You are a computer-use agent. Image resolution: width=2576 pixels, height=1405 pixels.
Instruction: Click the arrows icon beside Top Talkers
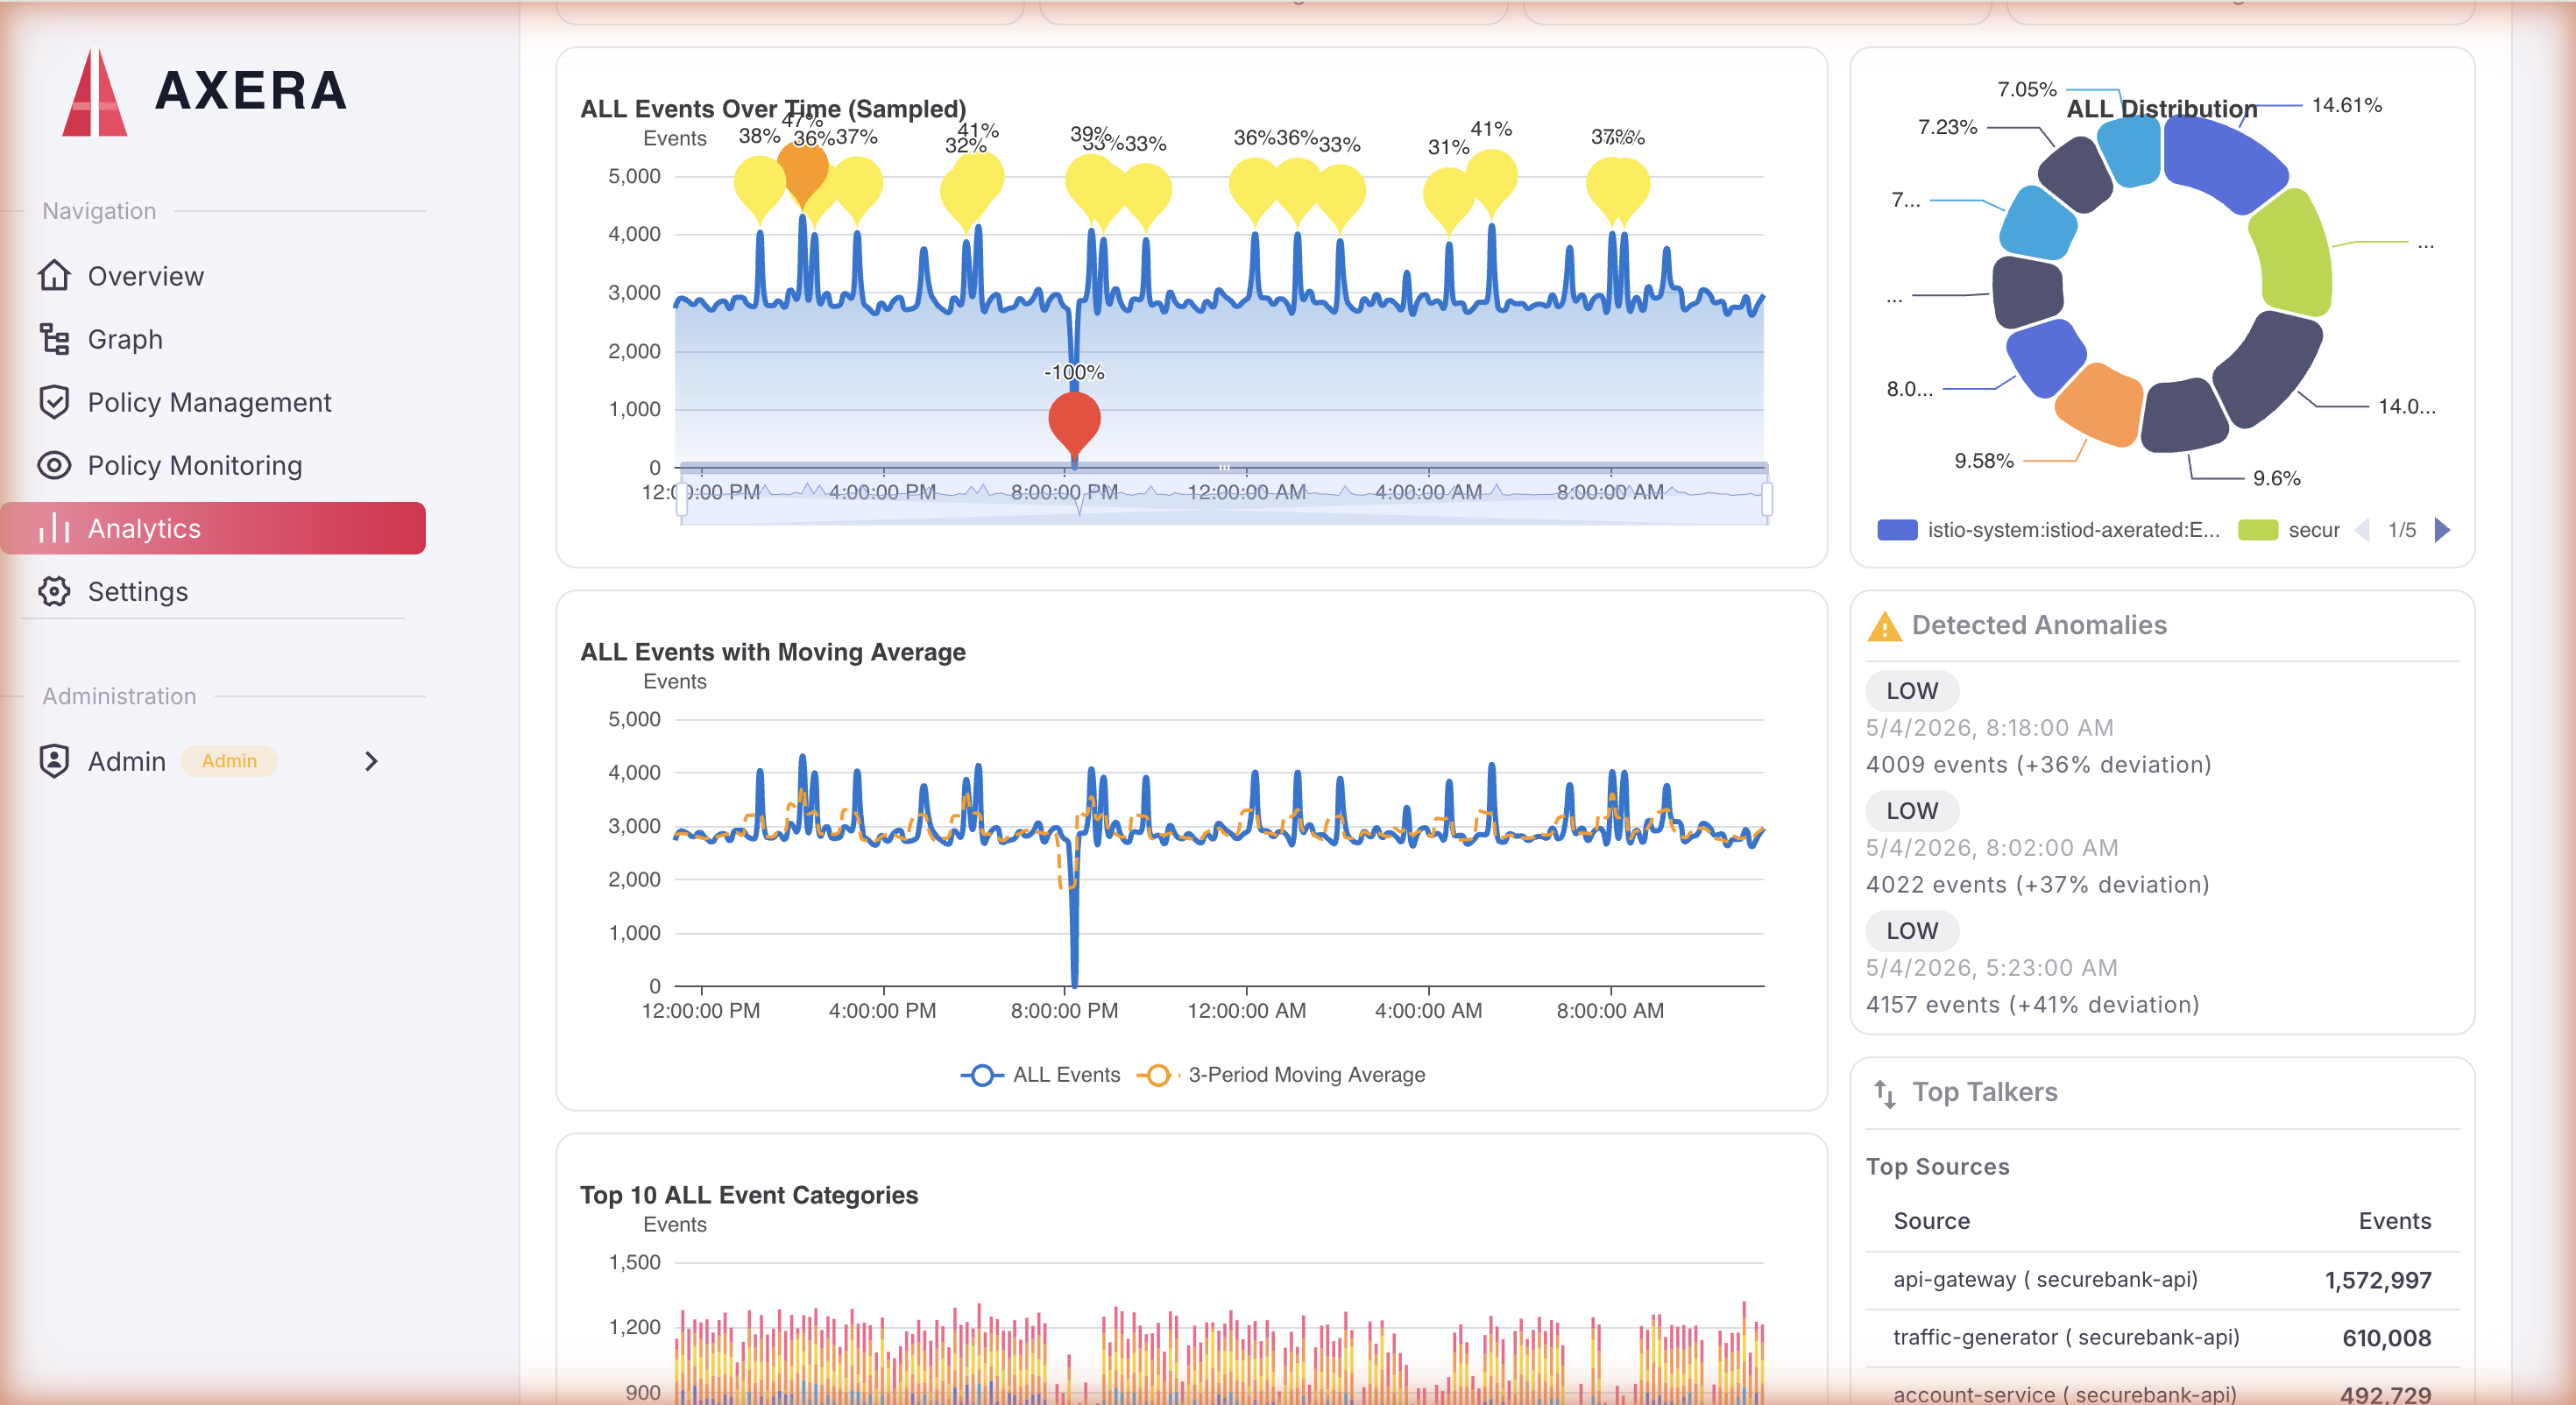pos(1885,1093)
